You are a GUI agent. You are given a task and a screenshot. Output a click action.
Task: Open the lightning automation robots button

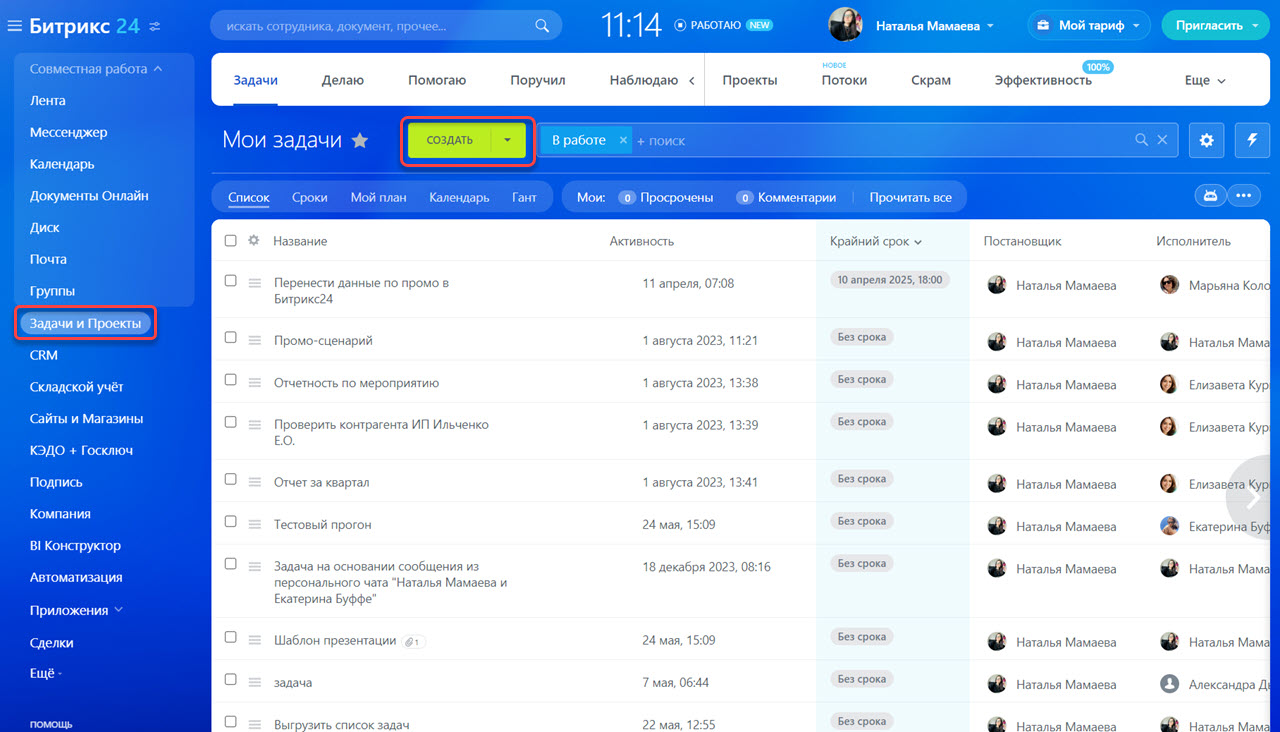click(1252, 141)
